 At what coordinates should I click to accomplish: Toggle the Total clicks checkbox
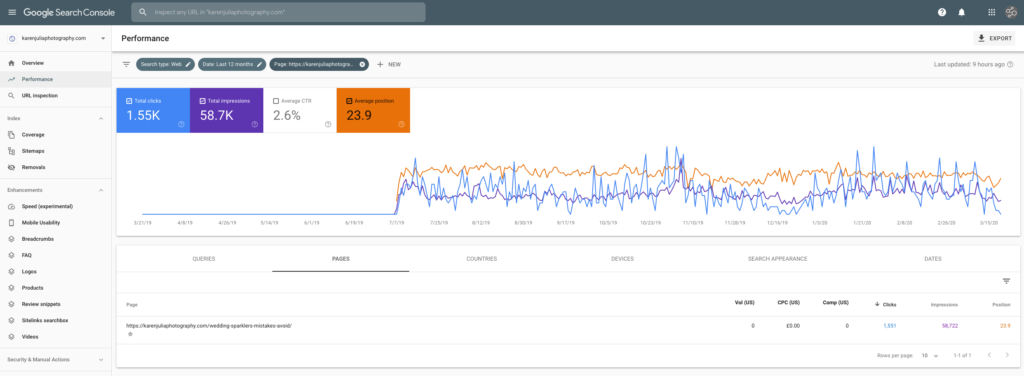point(129,101)
